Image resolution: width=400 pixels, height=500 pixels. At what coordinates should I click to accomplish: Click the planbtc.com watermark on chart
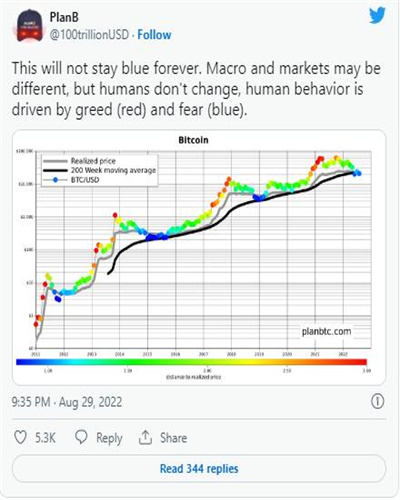[x=326, y=331]
